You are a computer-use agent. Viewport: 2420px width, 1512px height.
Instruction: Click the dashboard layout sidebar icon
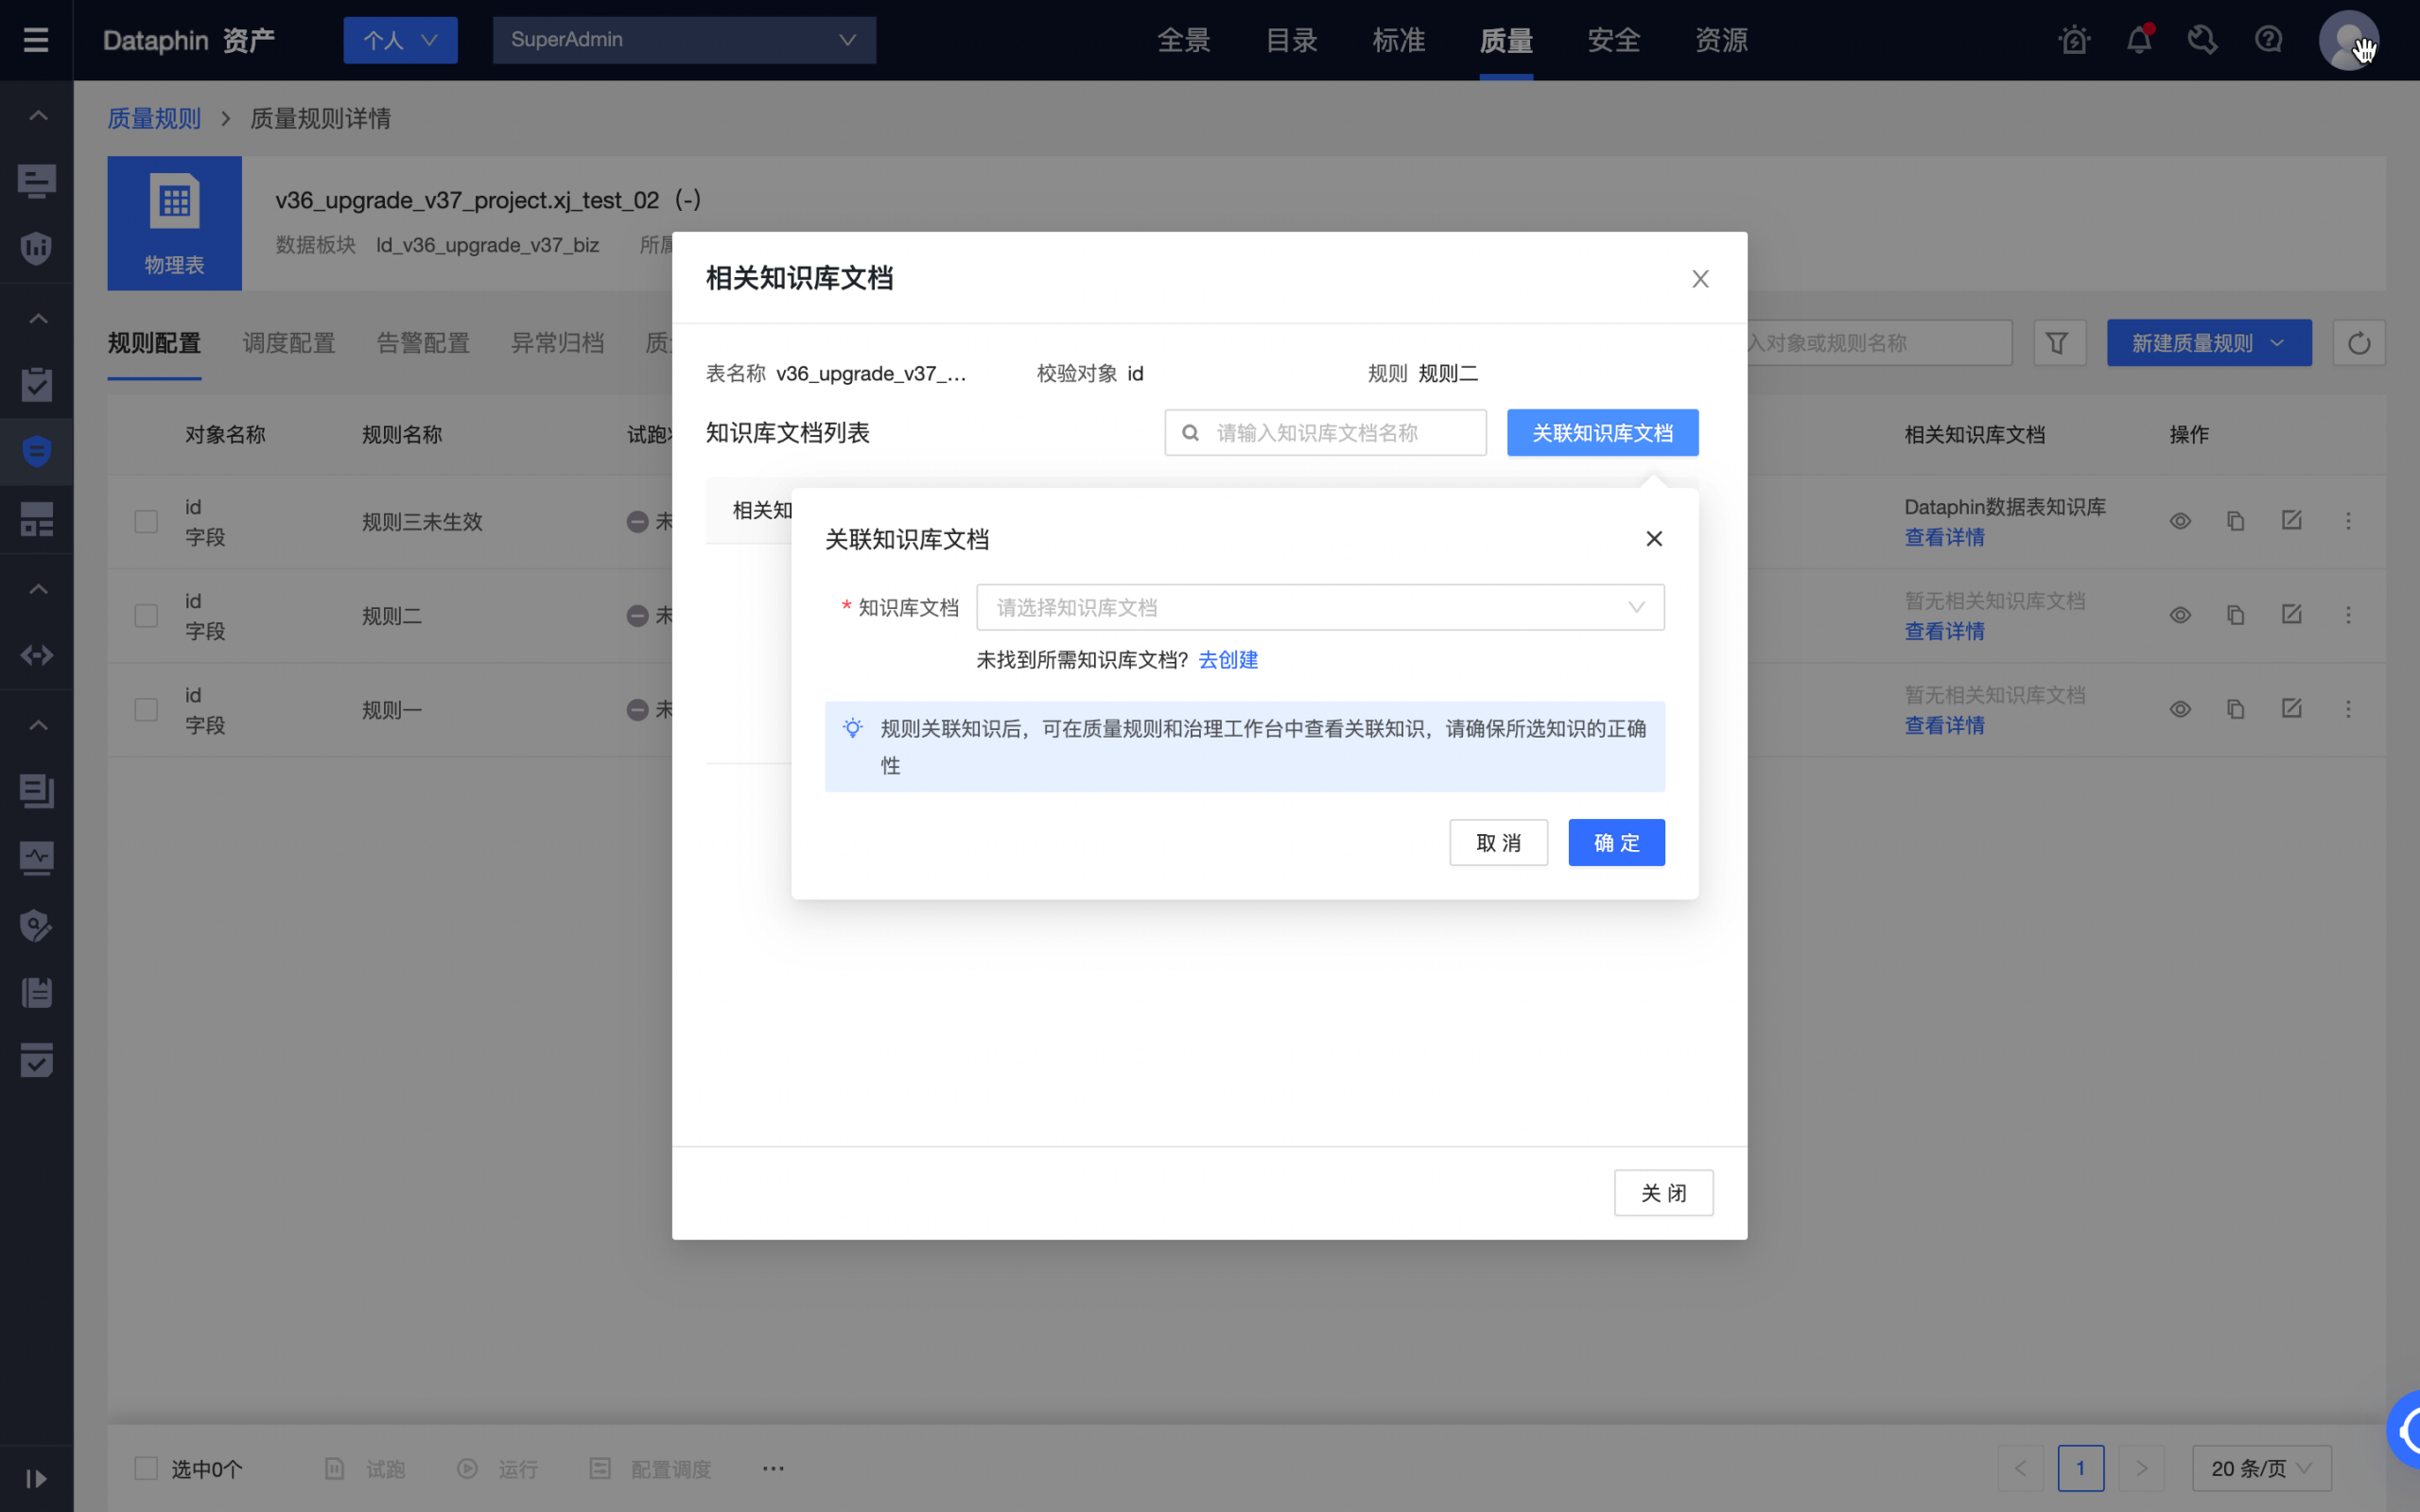(x=37, y=519)
